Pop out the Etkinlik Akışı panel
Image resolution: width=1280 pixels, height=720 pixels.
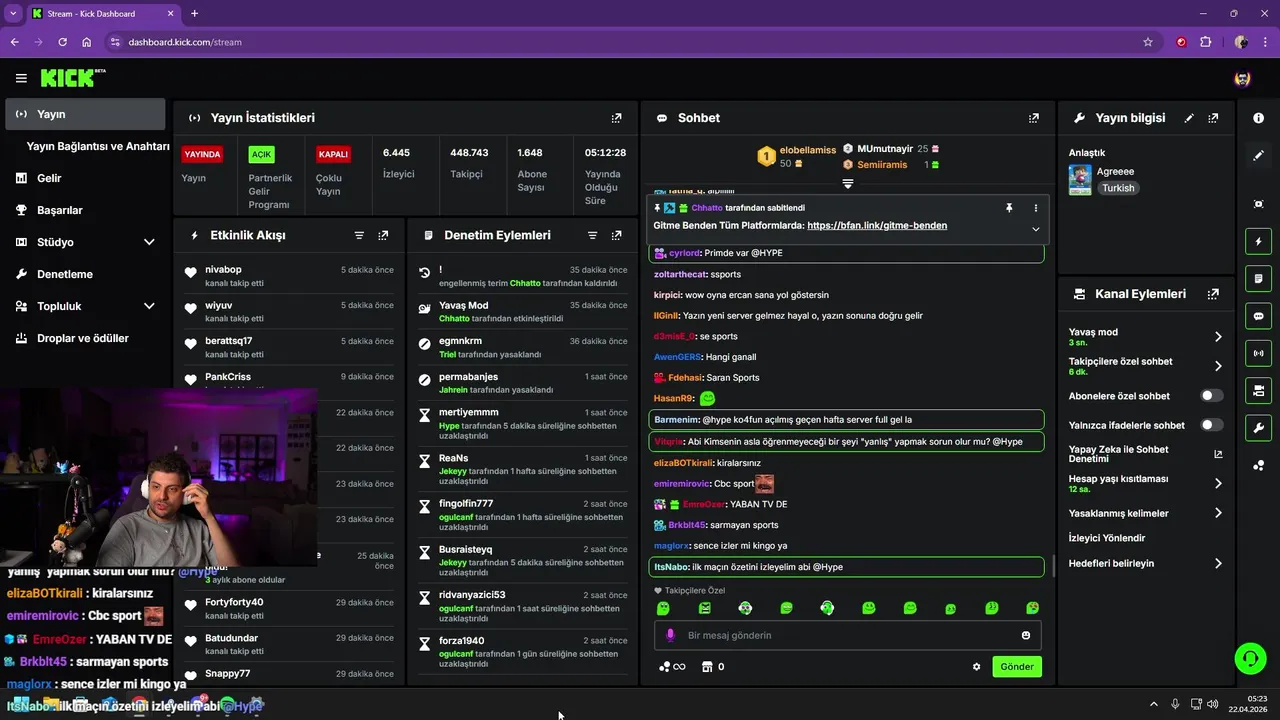click(383, 235)
